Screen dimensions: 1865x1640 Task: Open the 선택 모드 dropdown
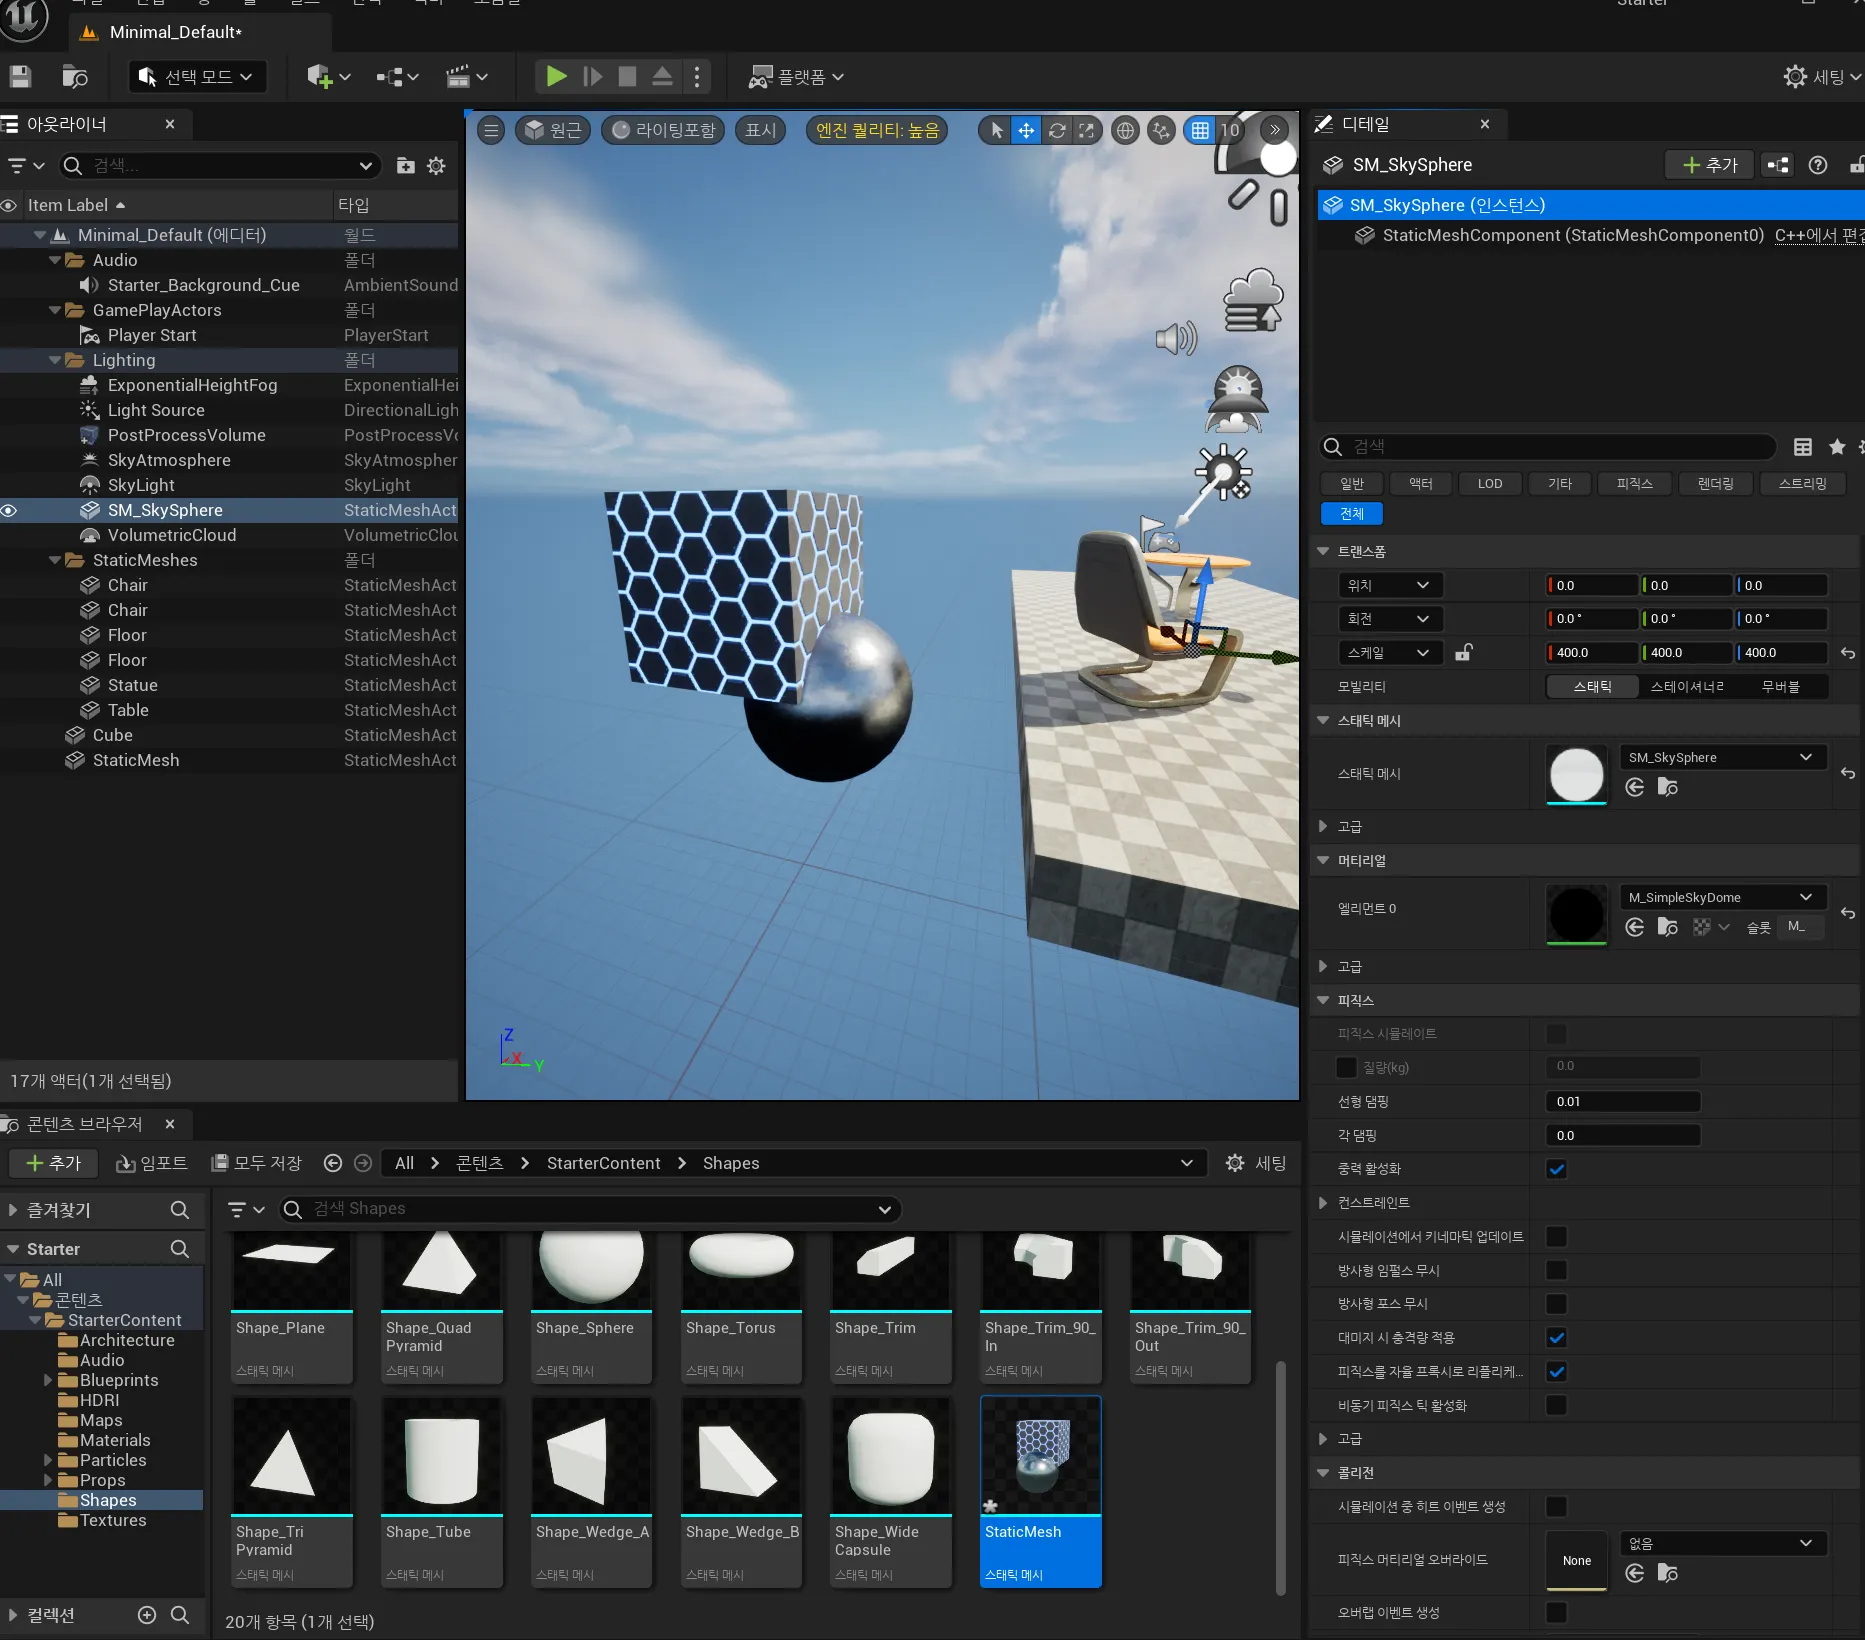tap(198, 77)
